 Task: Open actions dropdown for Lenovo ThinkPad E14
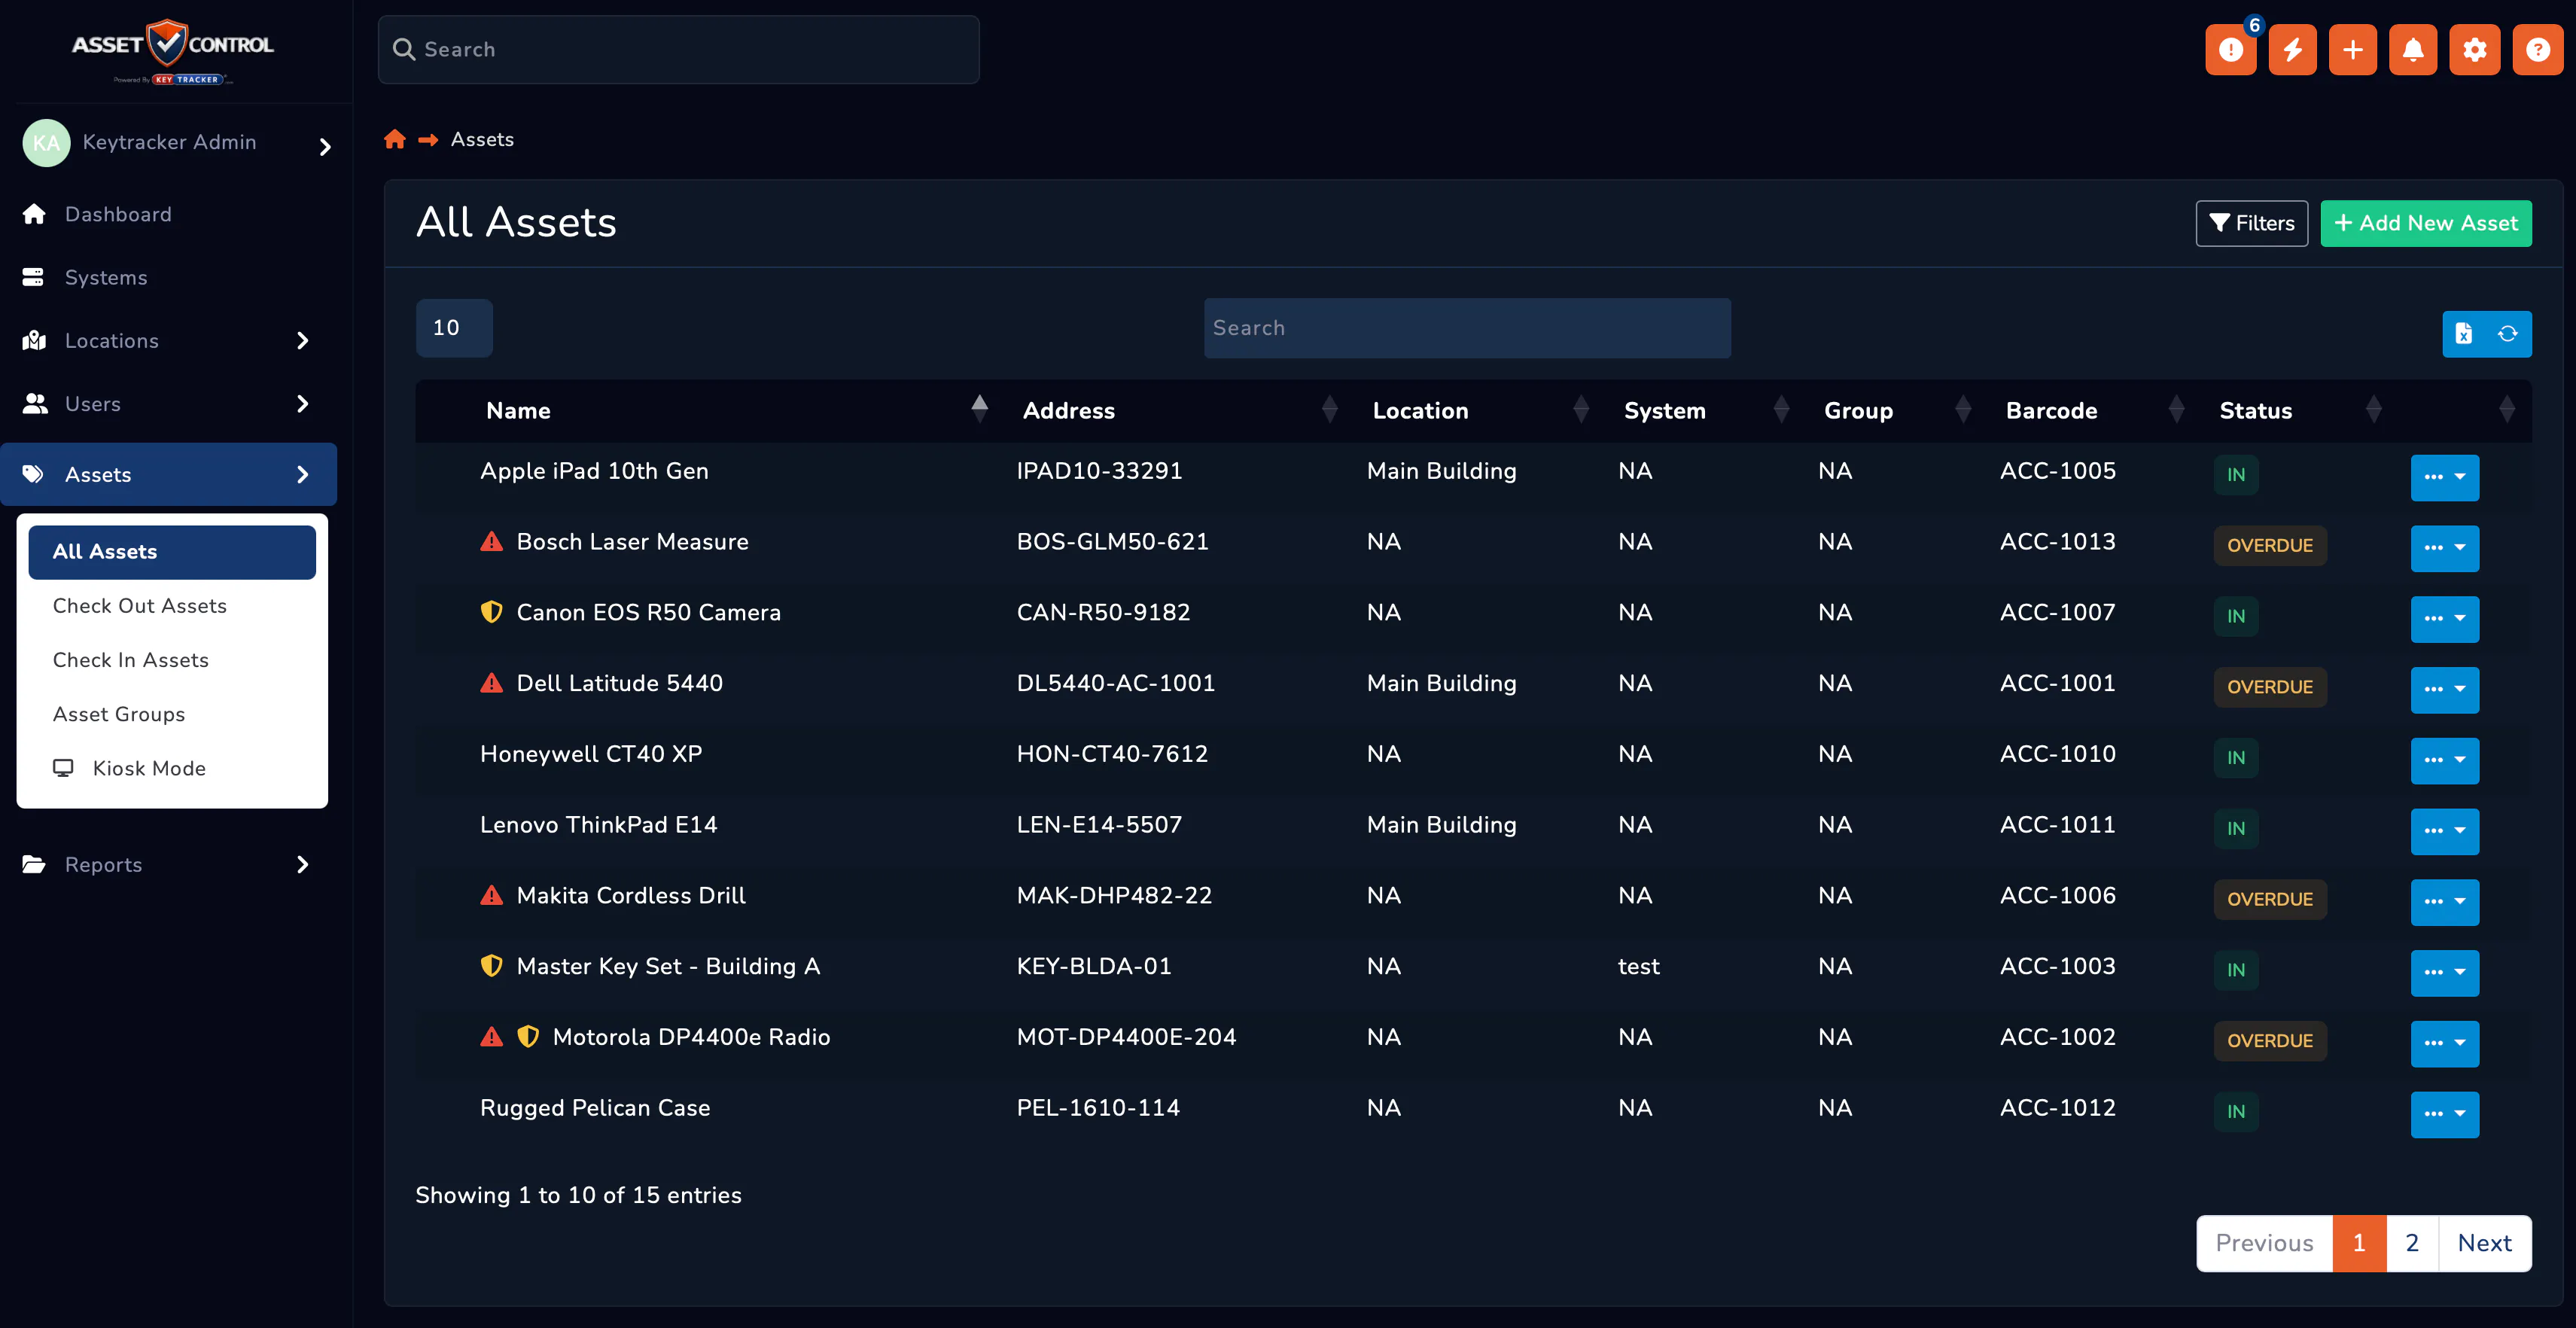[2444, 831]
